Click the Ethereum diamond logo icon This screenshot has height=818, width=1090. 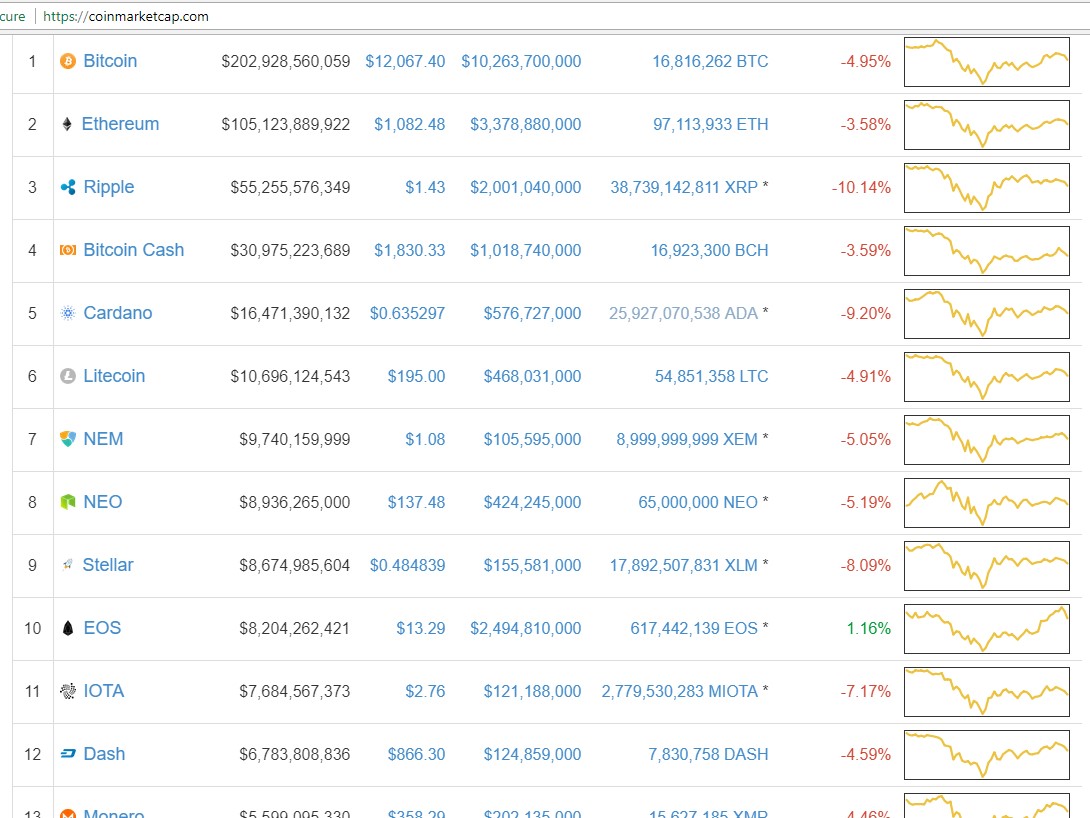point(67,124)
